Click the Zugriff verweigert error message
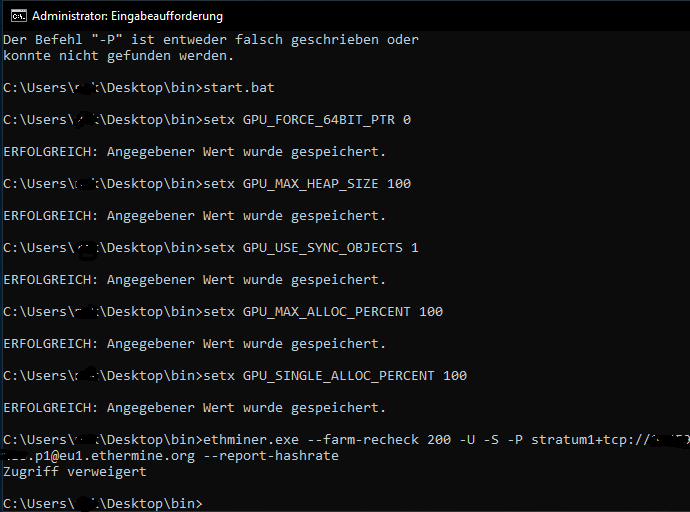Viewport: 690px width, 512px height. click(x=75, y=472)
